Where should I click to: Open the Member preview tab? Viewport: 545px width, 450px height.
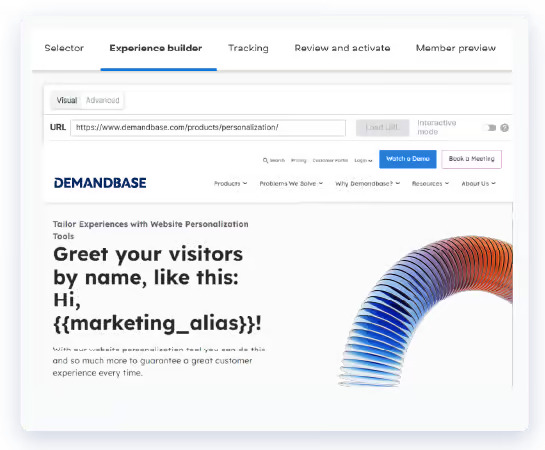pyautogui.click(x=456, y=48)
